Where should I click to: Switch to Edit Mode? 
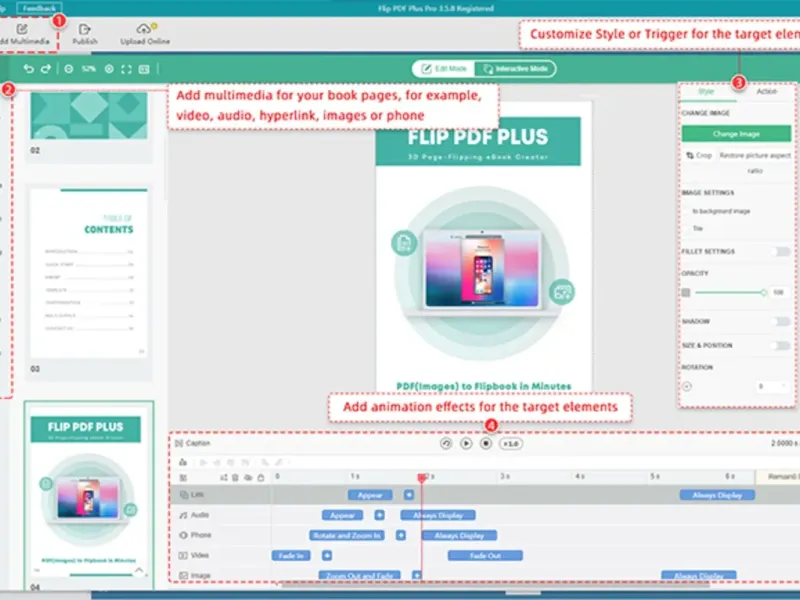tap(444, 68)
